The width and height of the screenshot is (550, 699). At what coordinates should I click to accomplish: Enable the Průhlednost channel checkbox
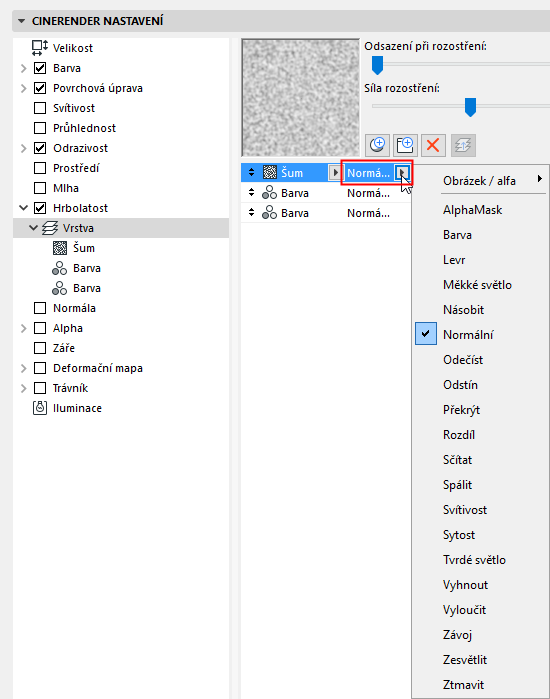point(40,128)
